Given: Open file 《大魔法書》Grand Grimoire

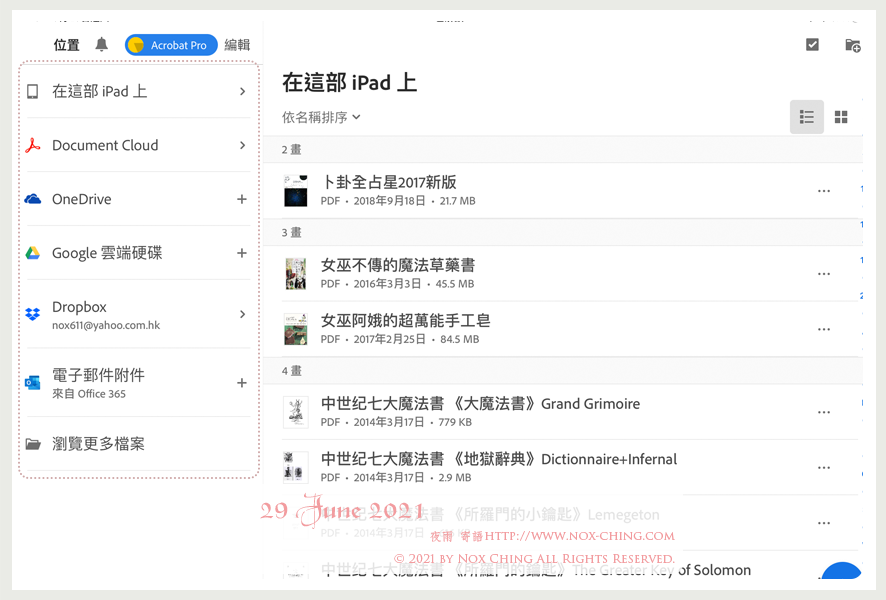Looking at the screenshot, I should pyautogui.click(x=563, y=412).
